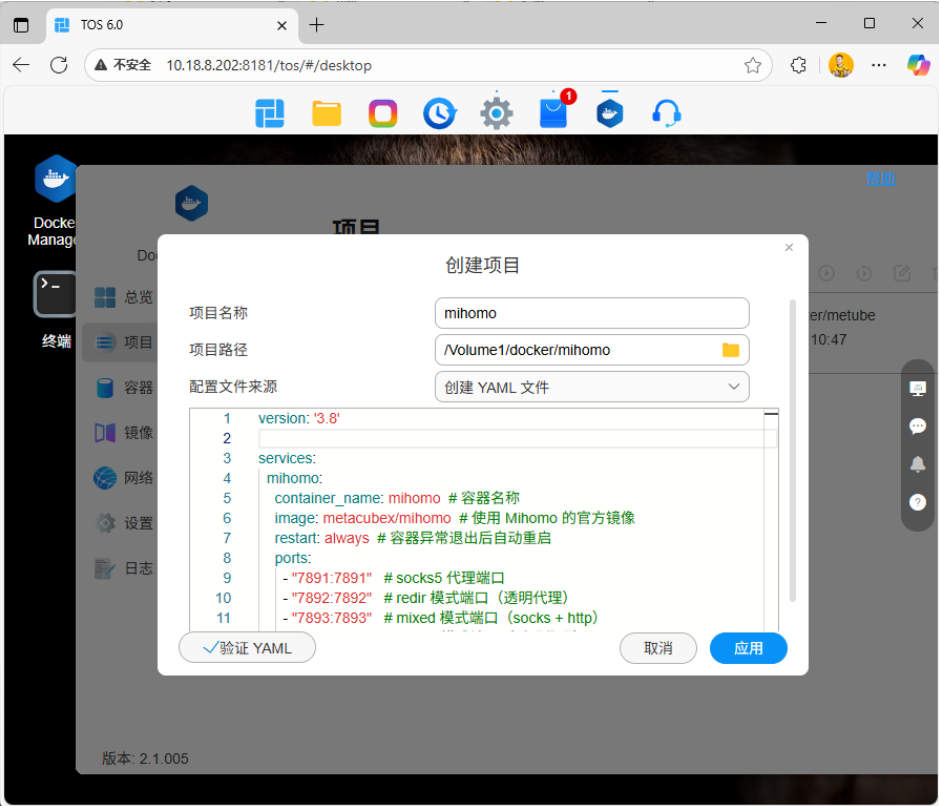Open a new browser tab with plus
The width and height of the screenshot is (939, 806).
316,25
